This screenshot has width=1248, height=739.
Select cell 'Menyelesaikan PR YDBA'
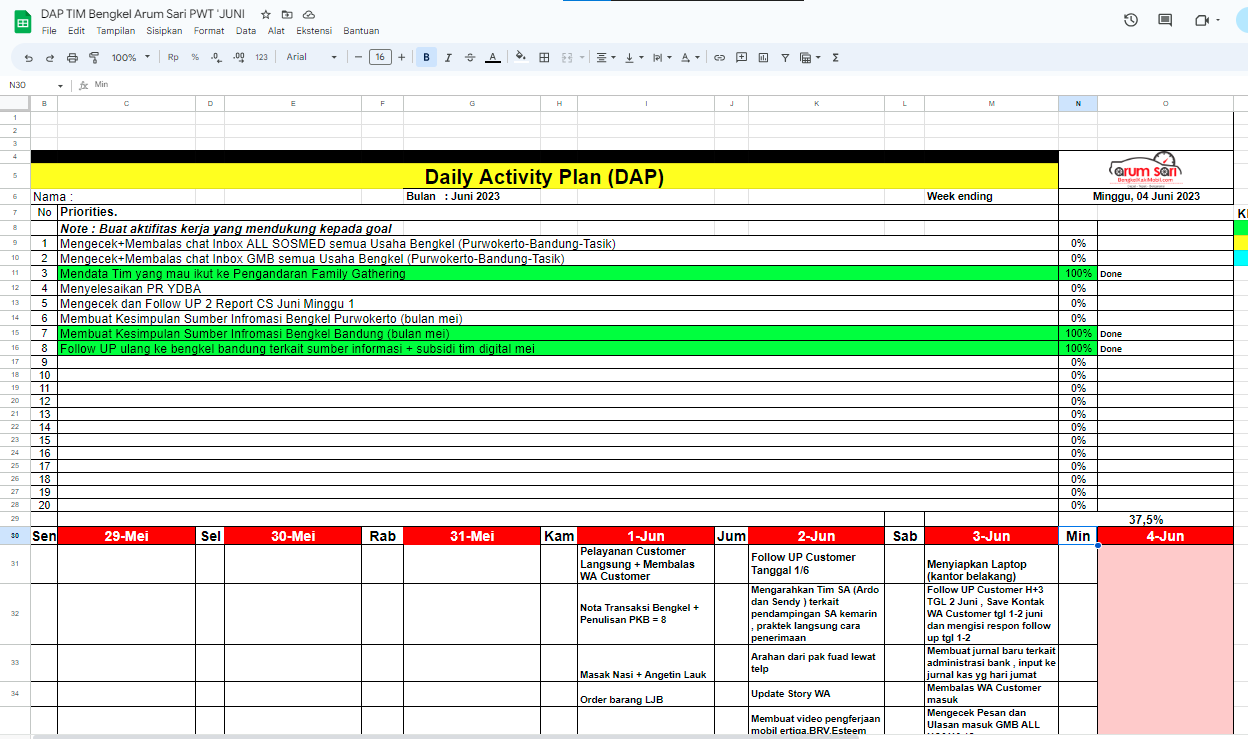coord(558,288)
